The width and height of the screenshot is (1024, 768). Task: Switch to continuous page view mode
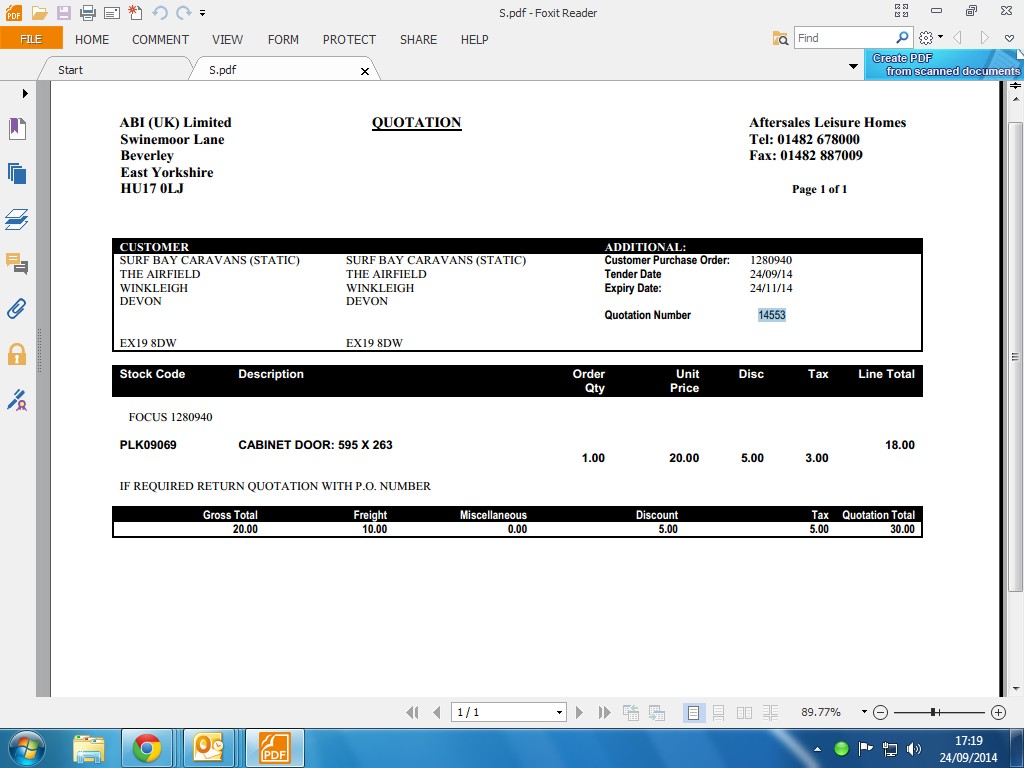718,712
